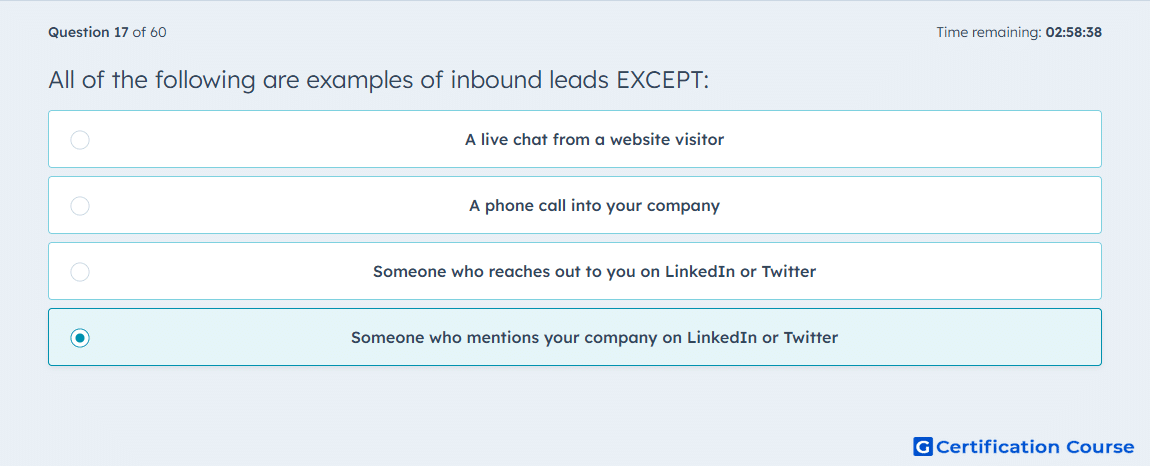Select radio button for phone call option
Screen dimensions: 1150x466
click(80, 206)
